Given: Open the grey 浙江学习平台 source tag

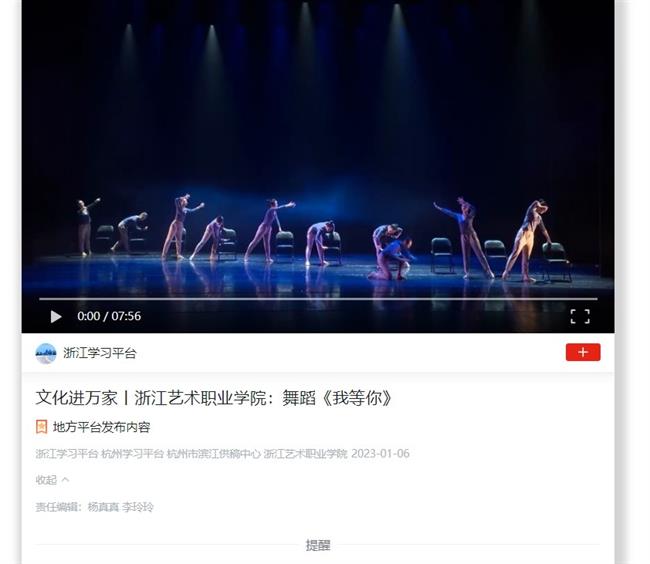Looking at the screenshot, I should pyautogui.click(x=67, y=453).
